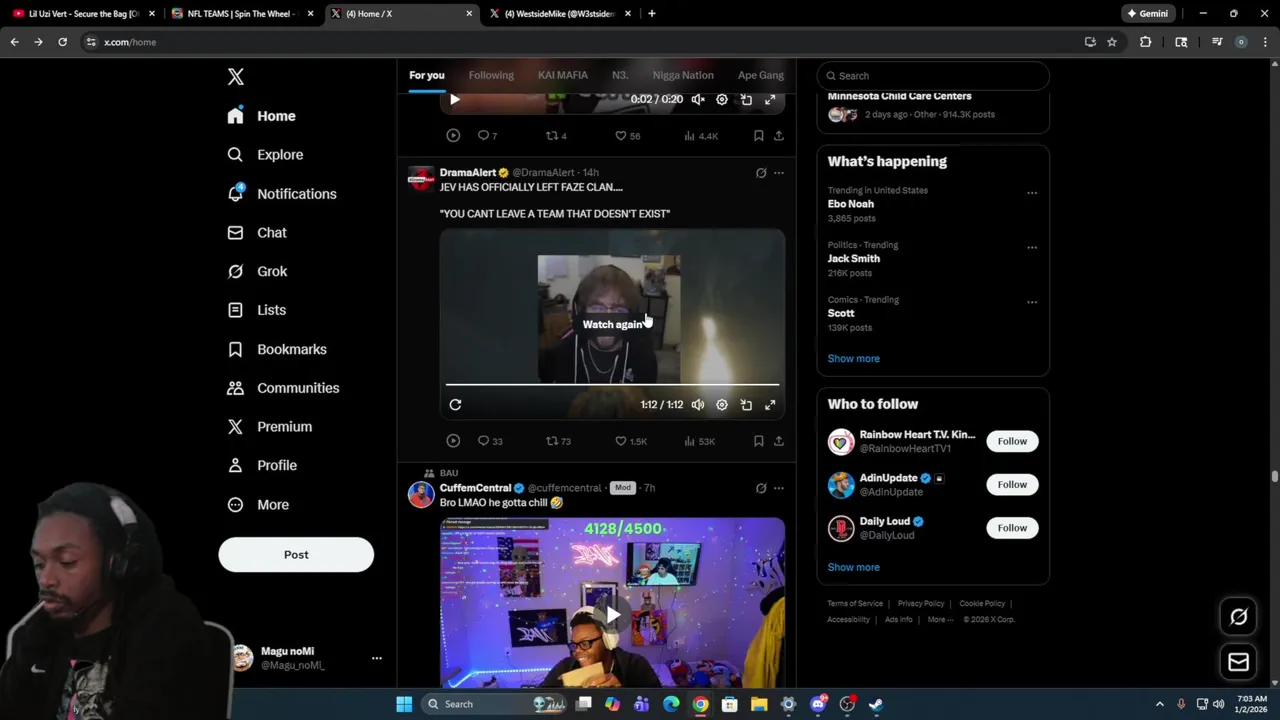
Task: Open Lists in the sidebar
Action: pos(257,310)
